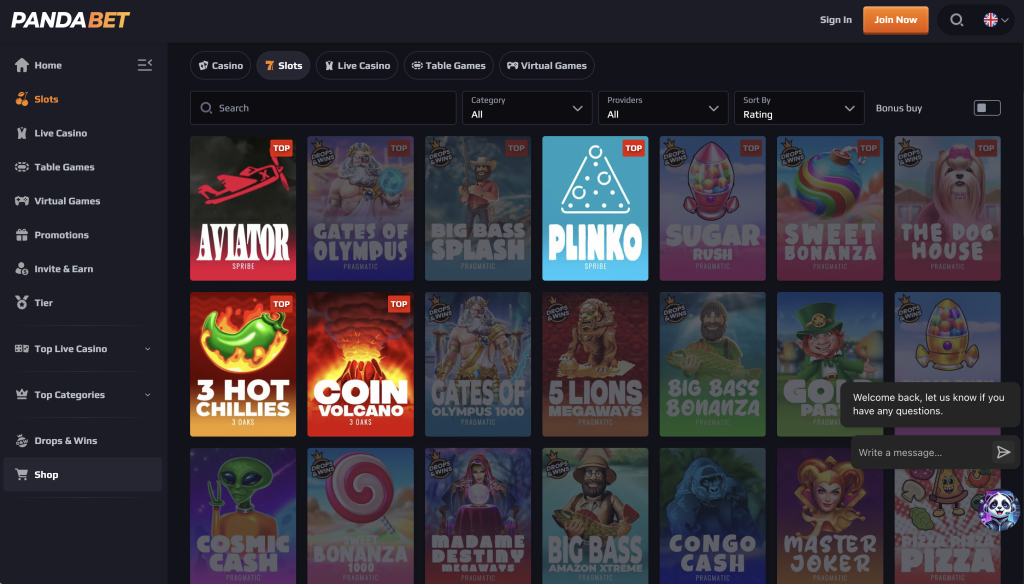The height and width of the screenshot is (584, 1024).
Task: Select Drops & Wins in the sidebar
Action: point(22,440)
